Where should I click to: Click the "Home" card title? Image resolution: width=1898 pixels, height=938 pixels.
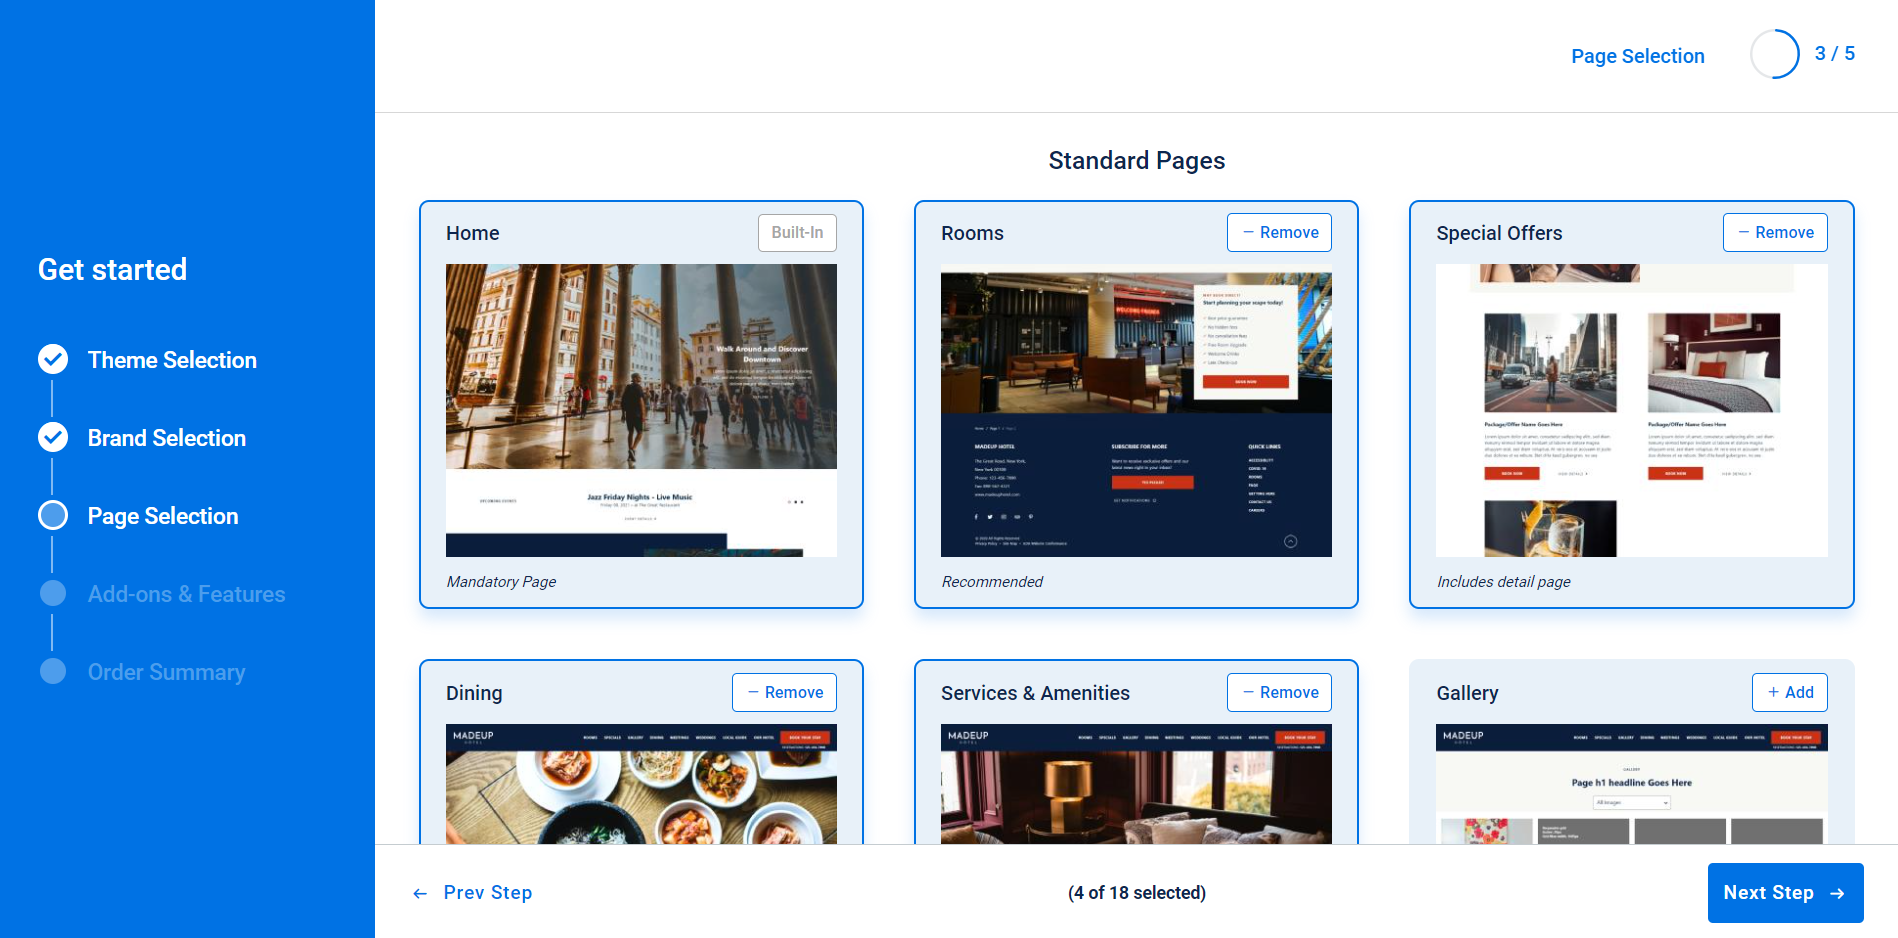[x=473, y=233]
